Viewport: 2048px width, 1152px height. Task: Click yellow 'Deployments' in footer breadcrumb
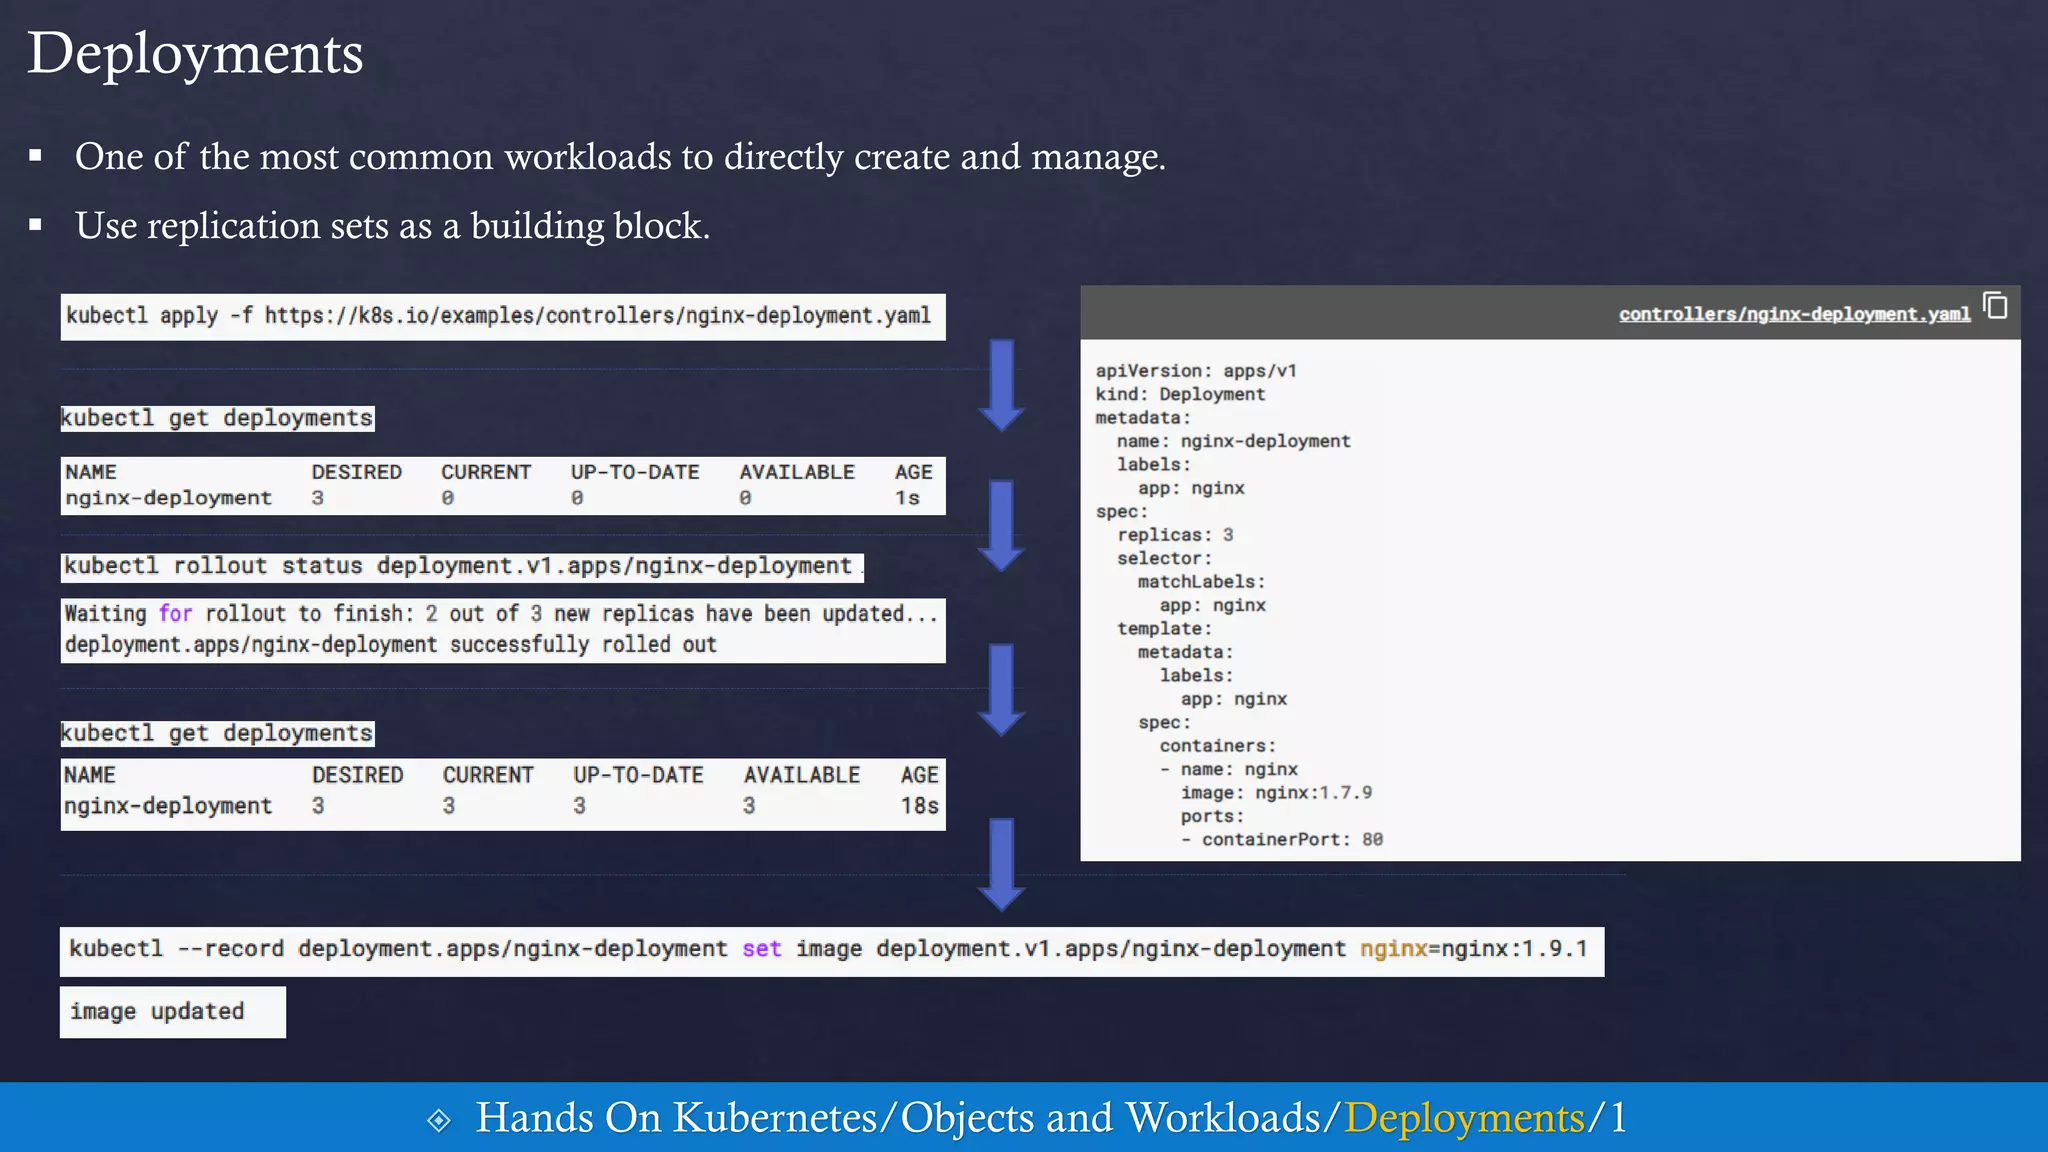(x=1464, y=1118)
